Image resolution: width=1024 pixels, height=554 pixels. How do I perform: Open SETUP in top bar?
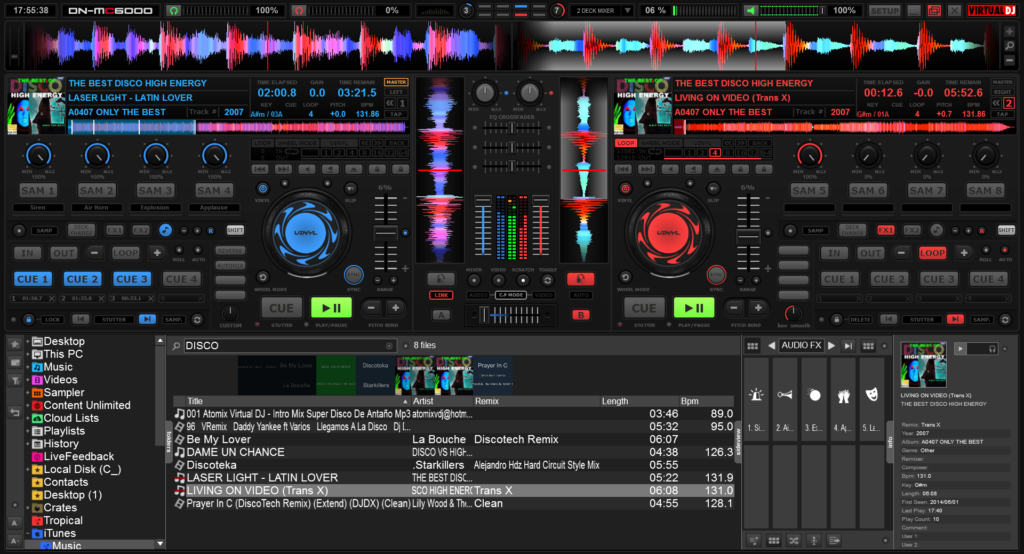point(884,10)
